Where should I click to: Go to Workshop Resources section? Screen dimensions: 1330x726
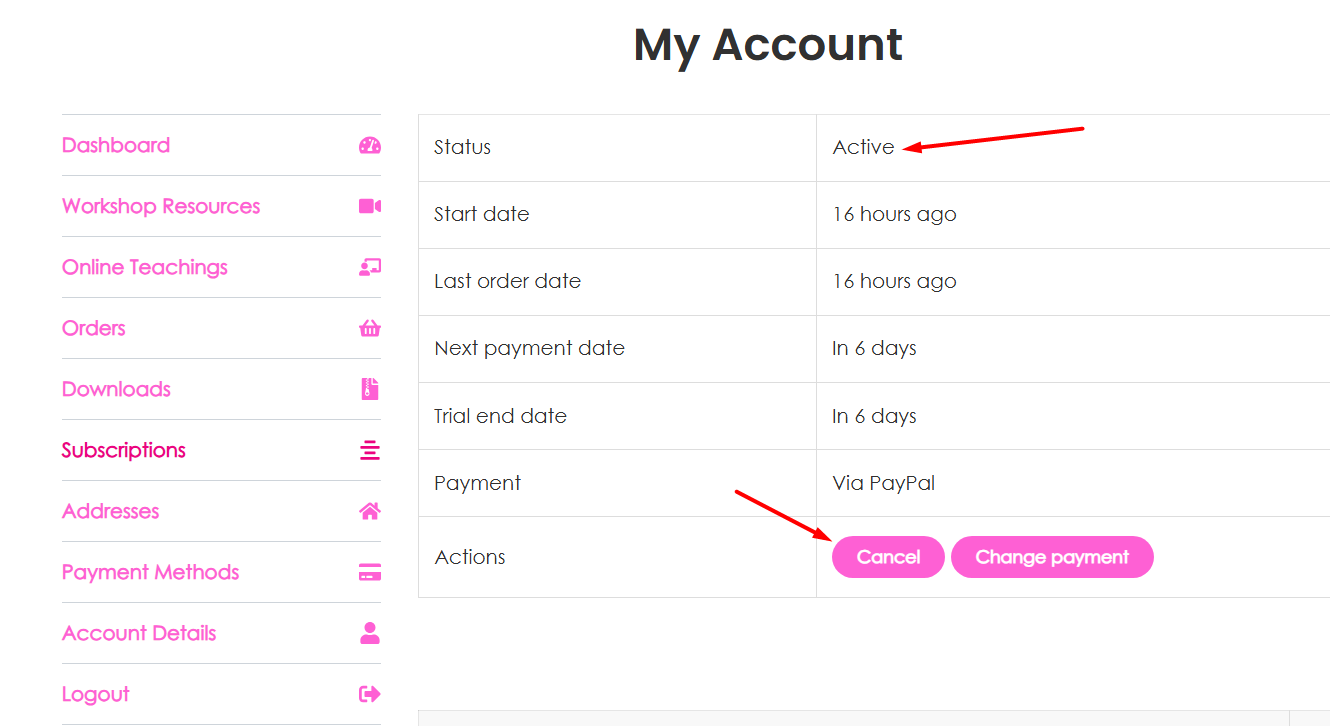pos(161,206)
